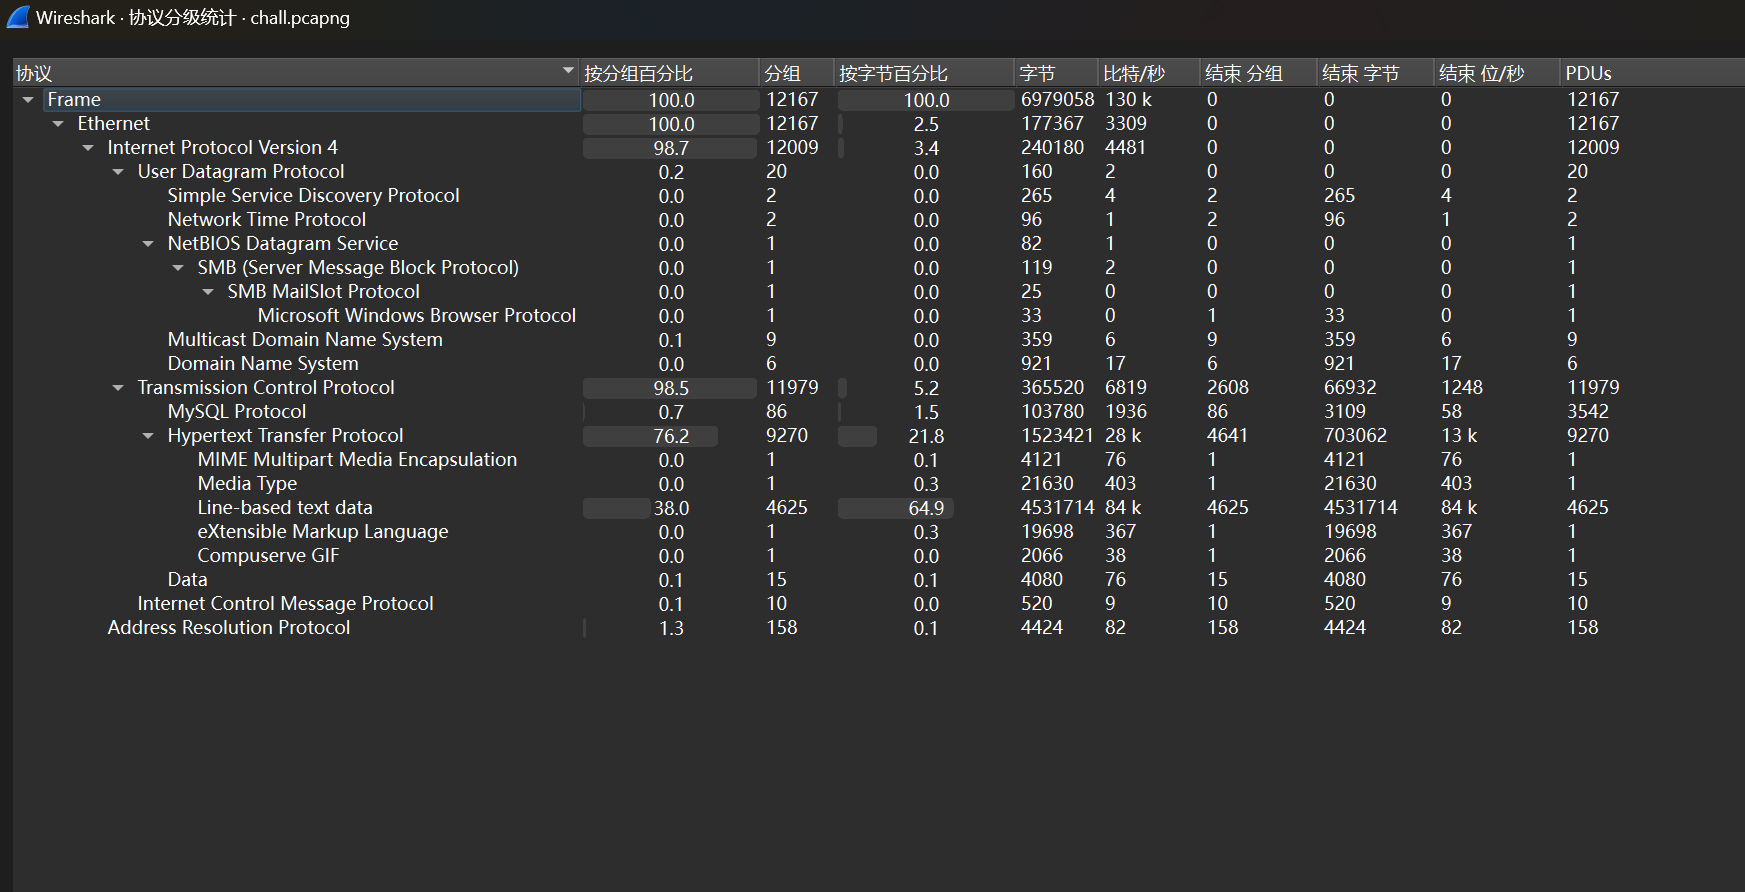The width and height of the screenshot is (1745, 892).
Task: Collapse the Frame tree node
Action: click(28, 100)
